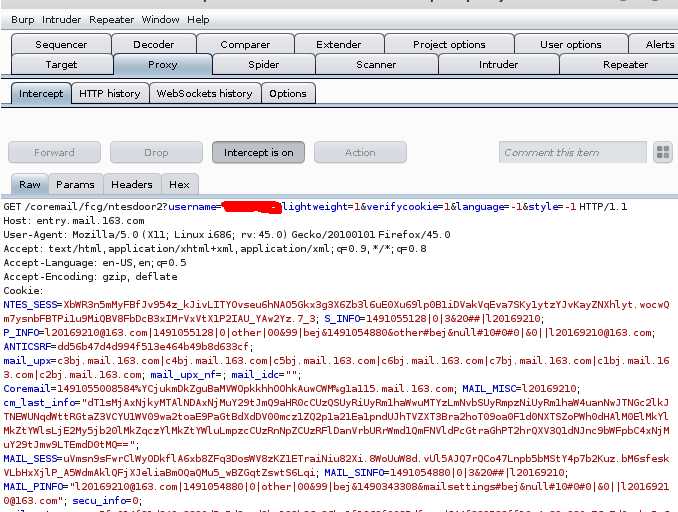Click the cm_last_info cookie name
Screen dimensions: 678x512
click(x=39, y=403)
